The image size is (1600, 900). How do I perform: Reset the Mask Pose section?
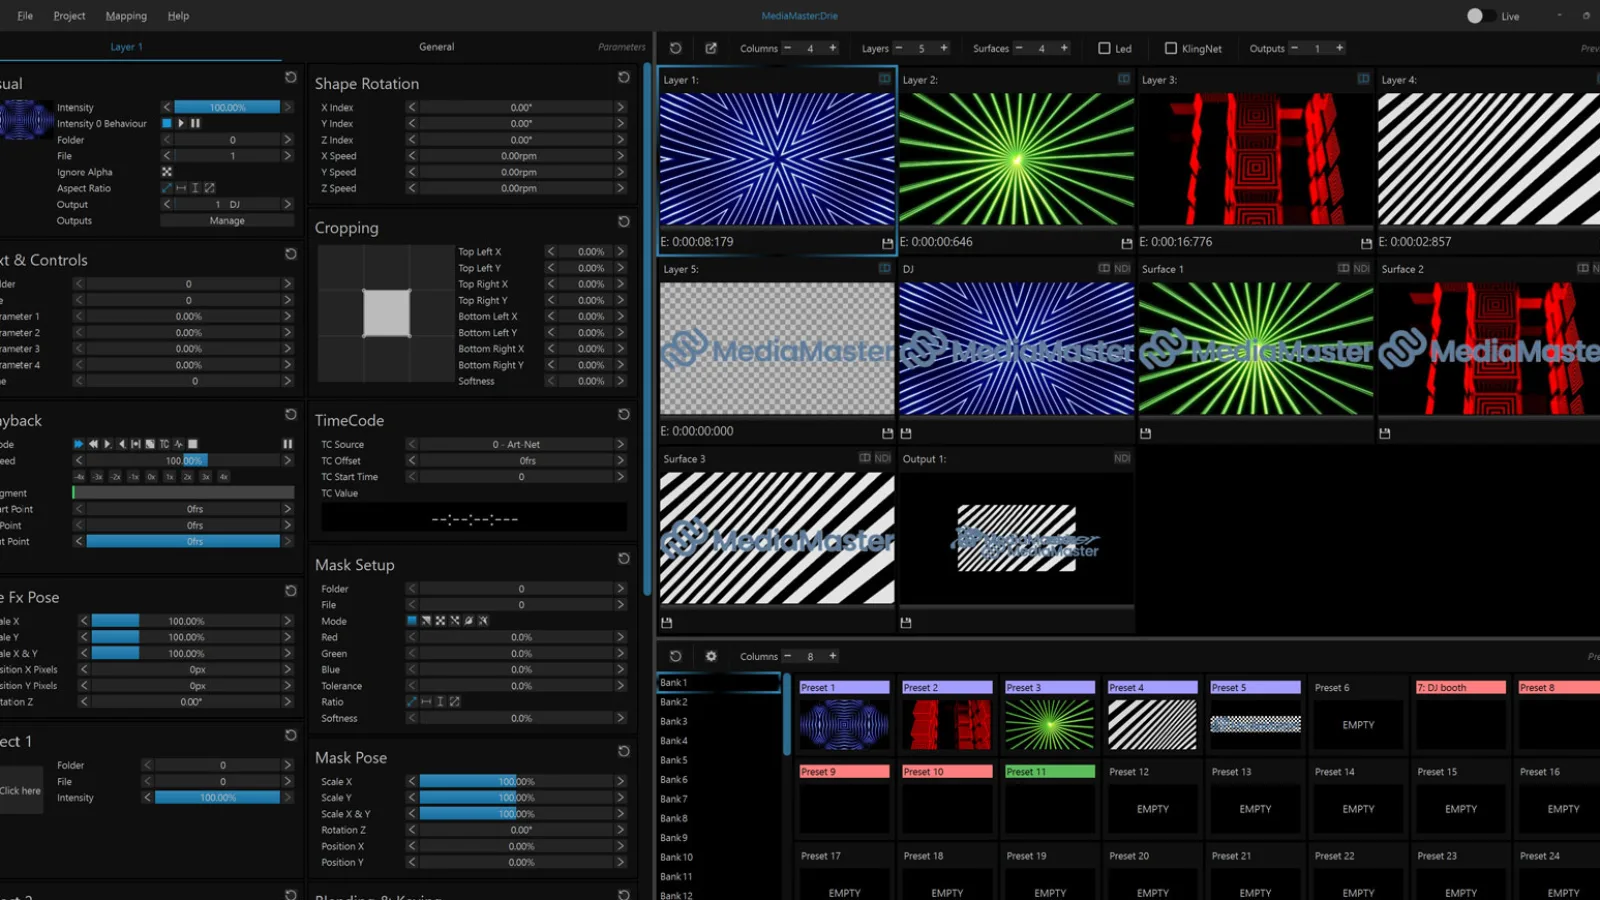624,751
